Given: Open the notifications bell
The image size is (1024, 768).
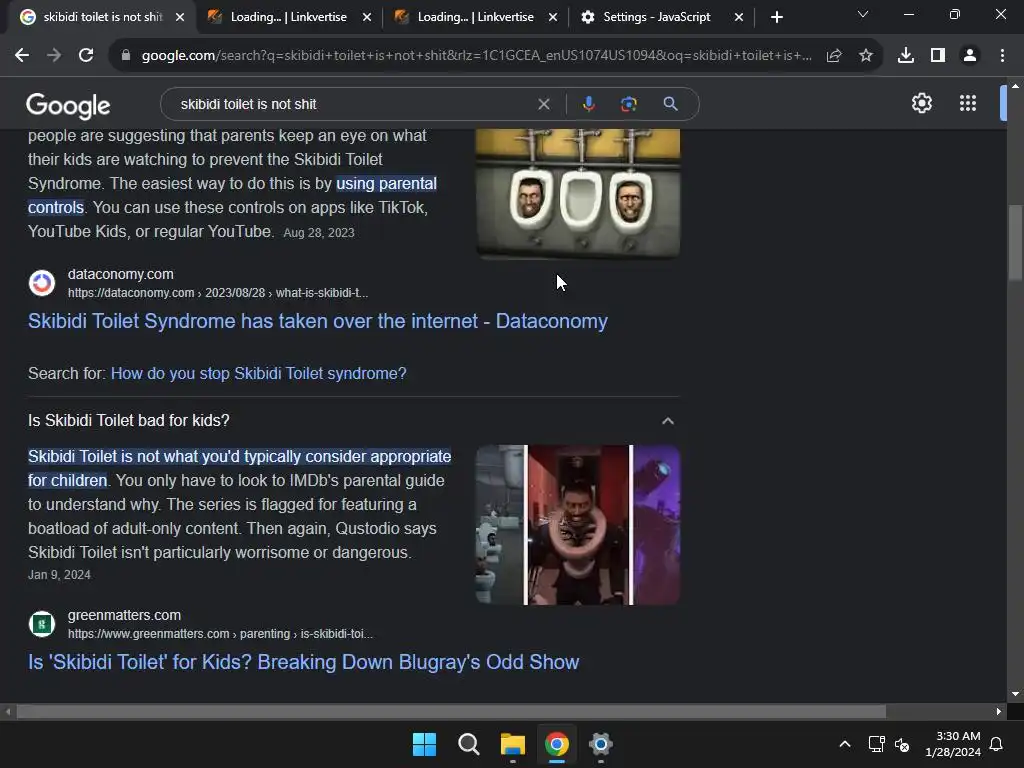Looking at the screenshot, I should (997, 744).
